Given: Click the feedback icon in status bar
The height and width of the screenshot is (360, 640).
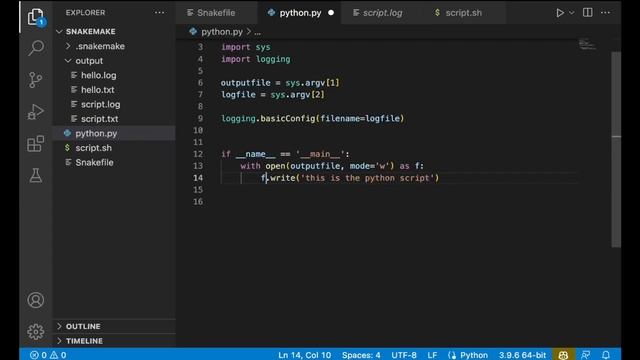Looking at the screenshot, I should click(x=585, y=355).
